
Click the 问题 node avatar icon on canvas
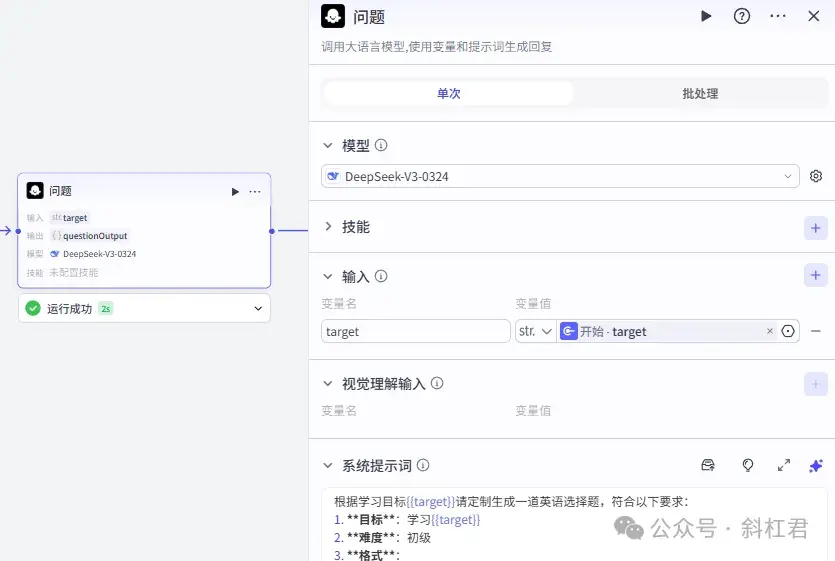pos(35,191)
